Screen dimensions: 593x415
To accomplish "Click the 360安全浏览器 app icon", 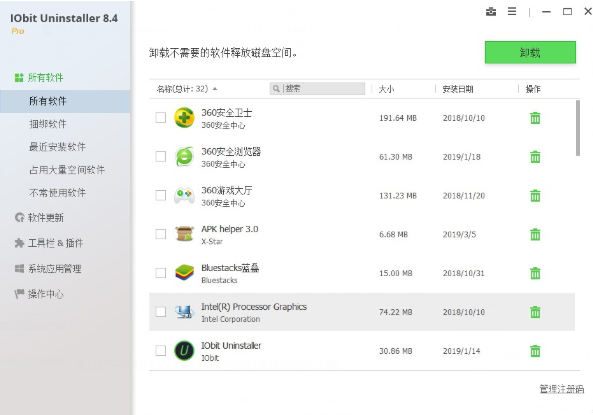I will click(x=184, y=157).
